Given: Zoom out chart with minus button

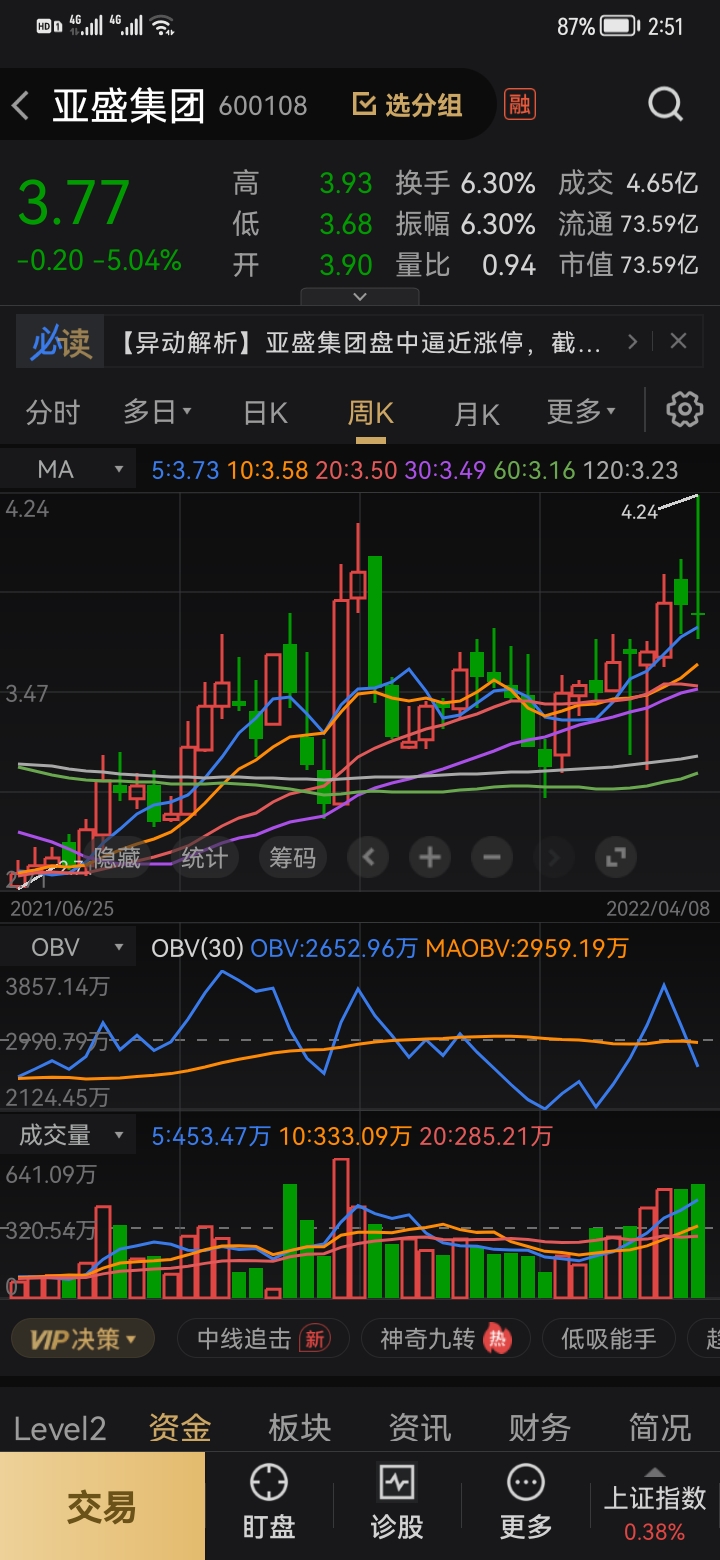Looking at the screenshot, I should click(492, 857).
